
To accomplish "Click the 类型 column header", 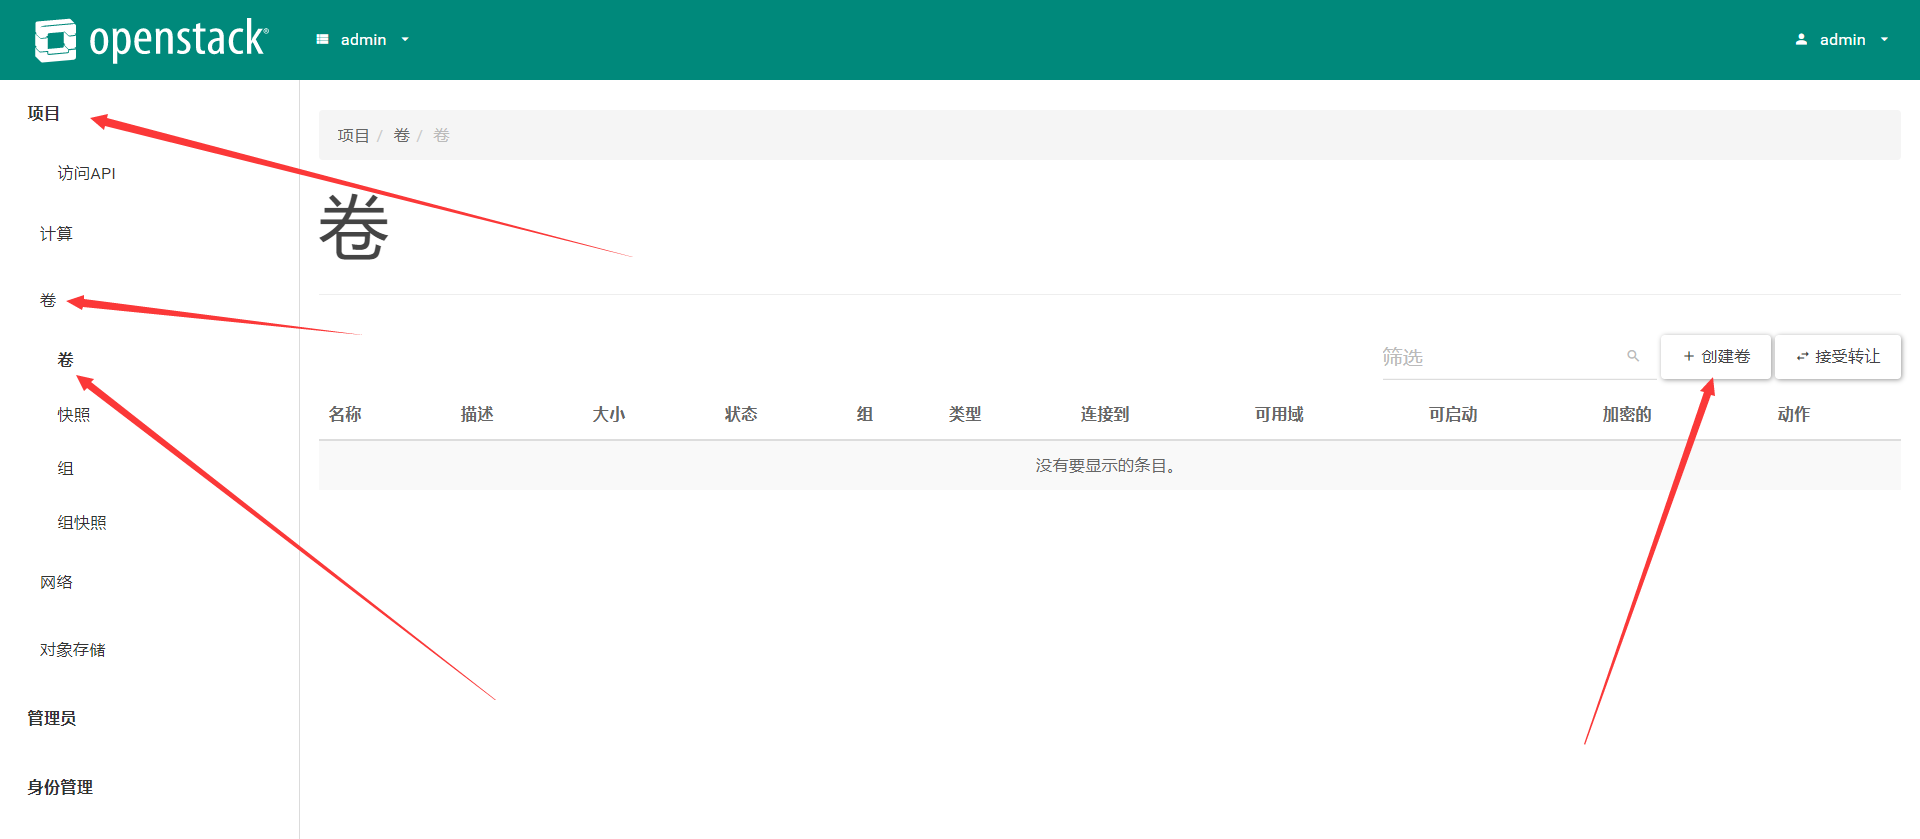I will click(x=965, y=414).
